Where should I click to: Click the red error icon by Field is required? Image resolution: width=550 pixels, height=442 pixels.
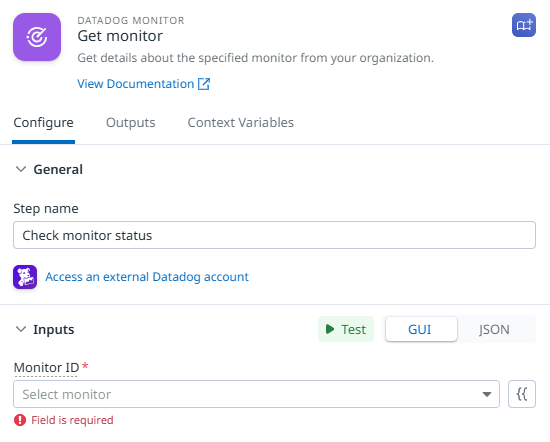[20, 420]
